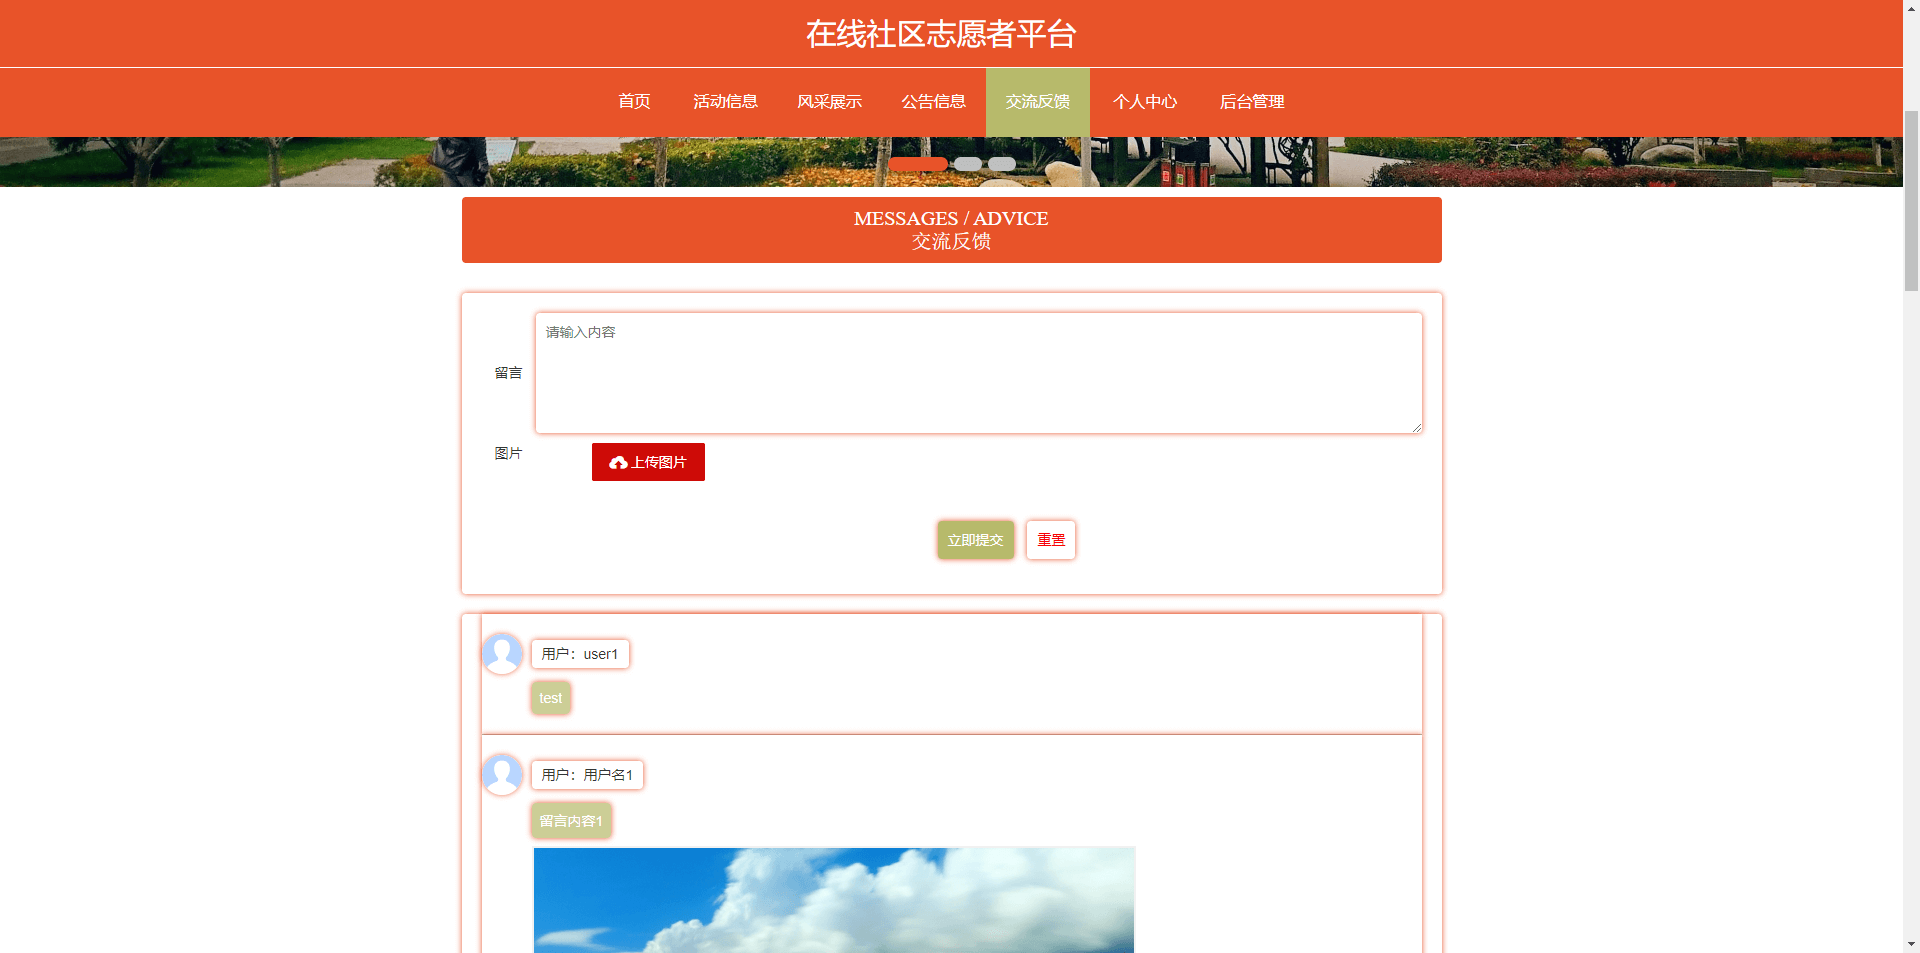This screenshot has width=1920, height=953.
Task: Click the scrollbar up arrow
Action: coord(1911,8)
